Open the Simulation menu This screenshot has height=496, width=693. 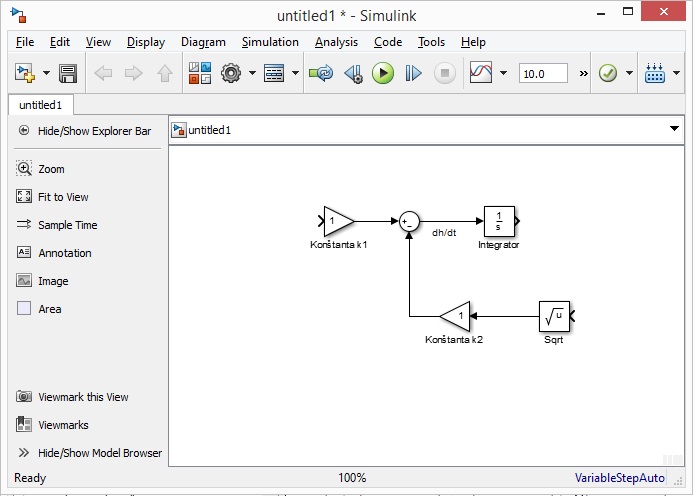tap(270, 42)
